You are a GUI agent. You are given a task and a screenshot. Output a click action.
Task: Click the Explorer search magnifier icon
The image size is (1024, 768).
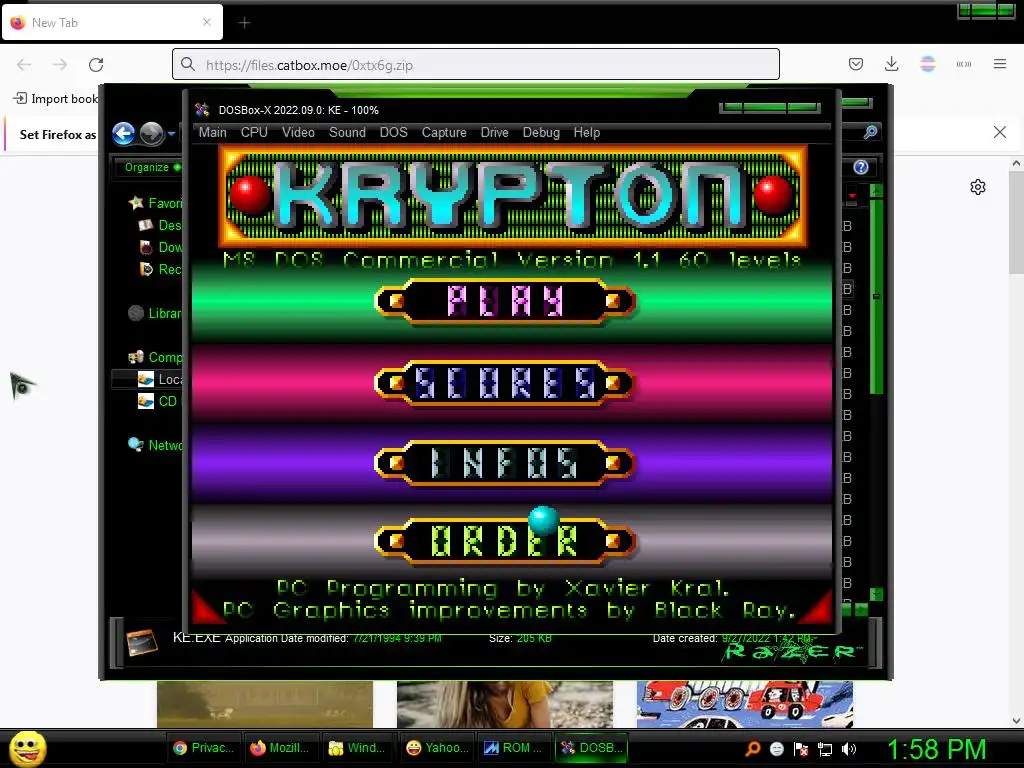click(x=870, y=133)
